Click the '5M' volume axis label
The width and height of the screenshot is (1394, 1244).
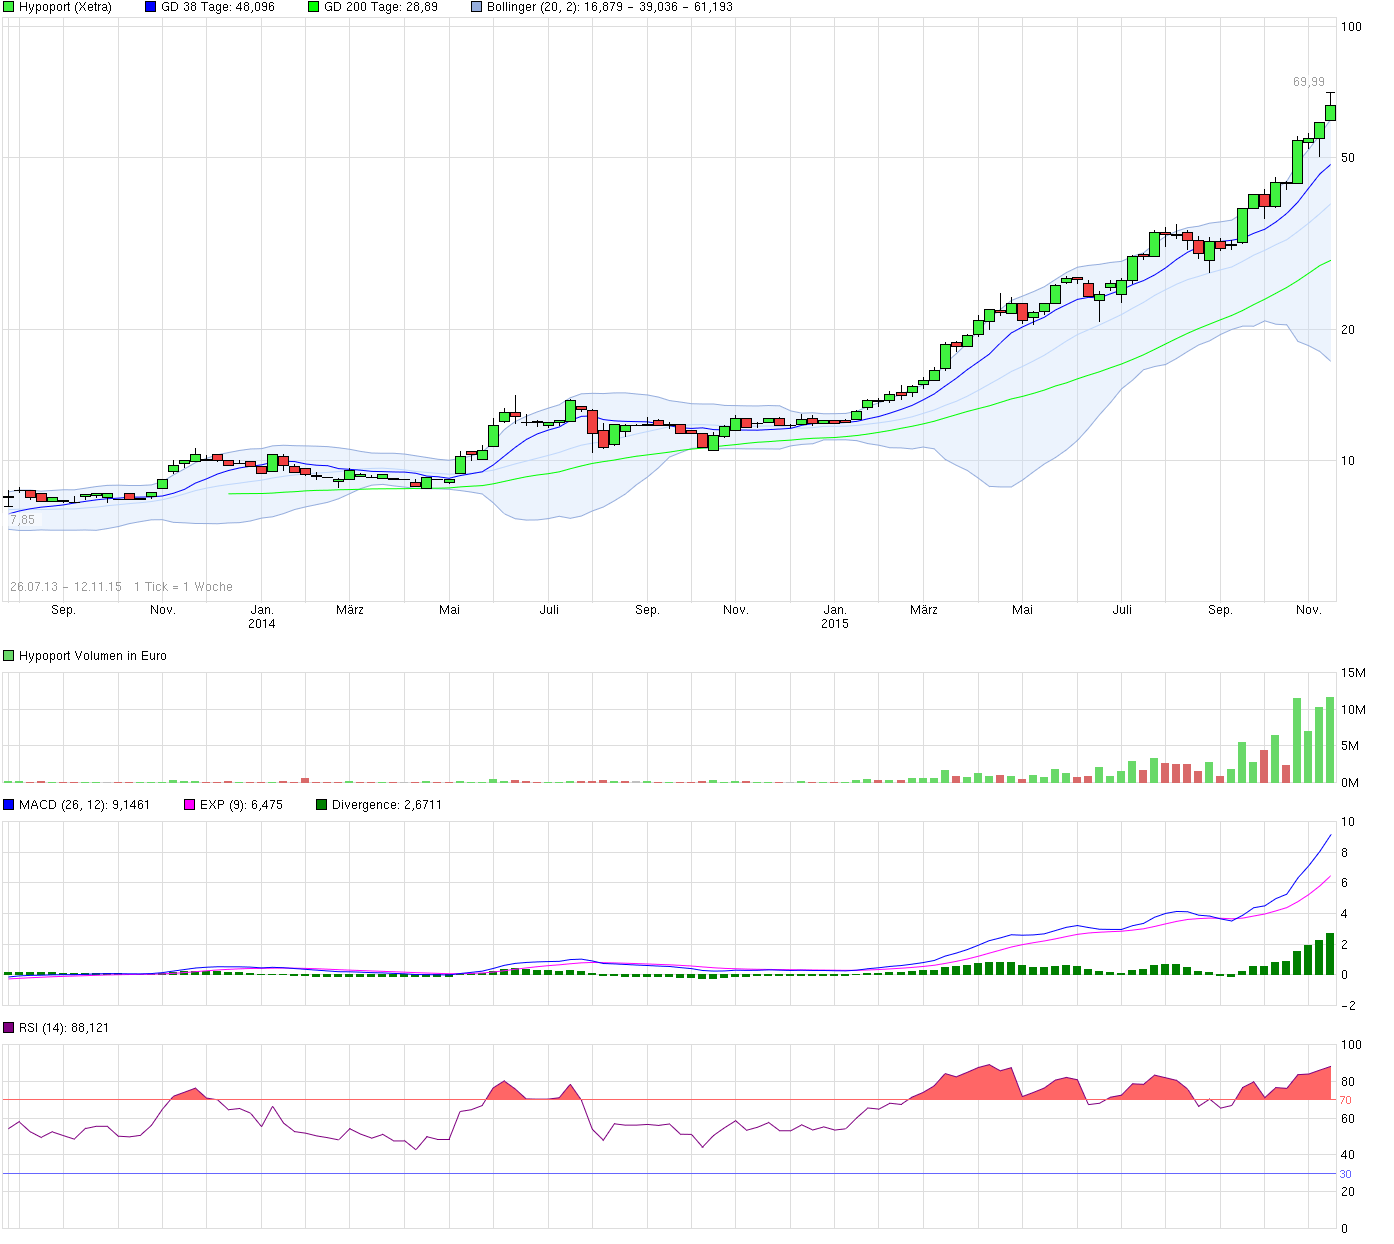pos(1350,746)
